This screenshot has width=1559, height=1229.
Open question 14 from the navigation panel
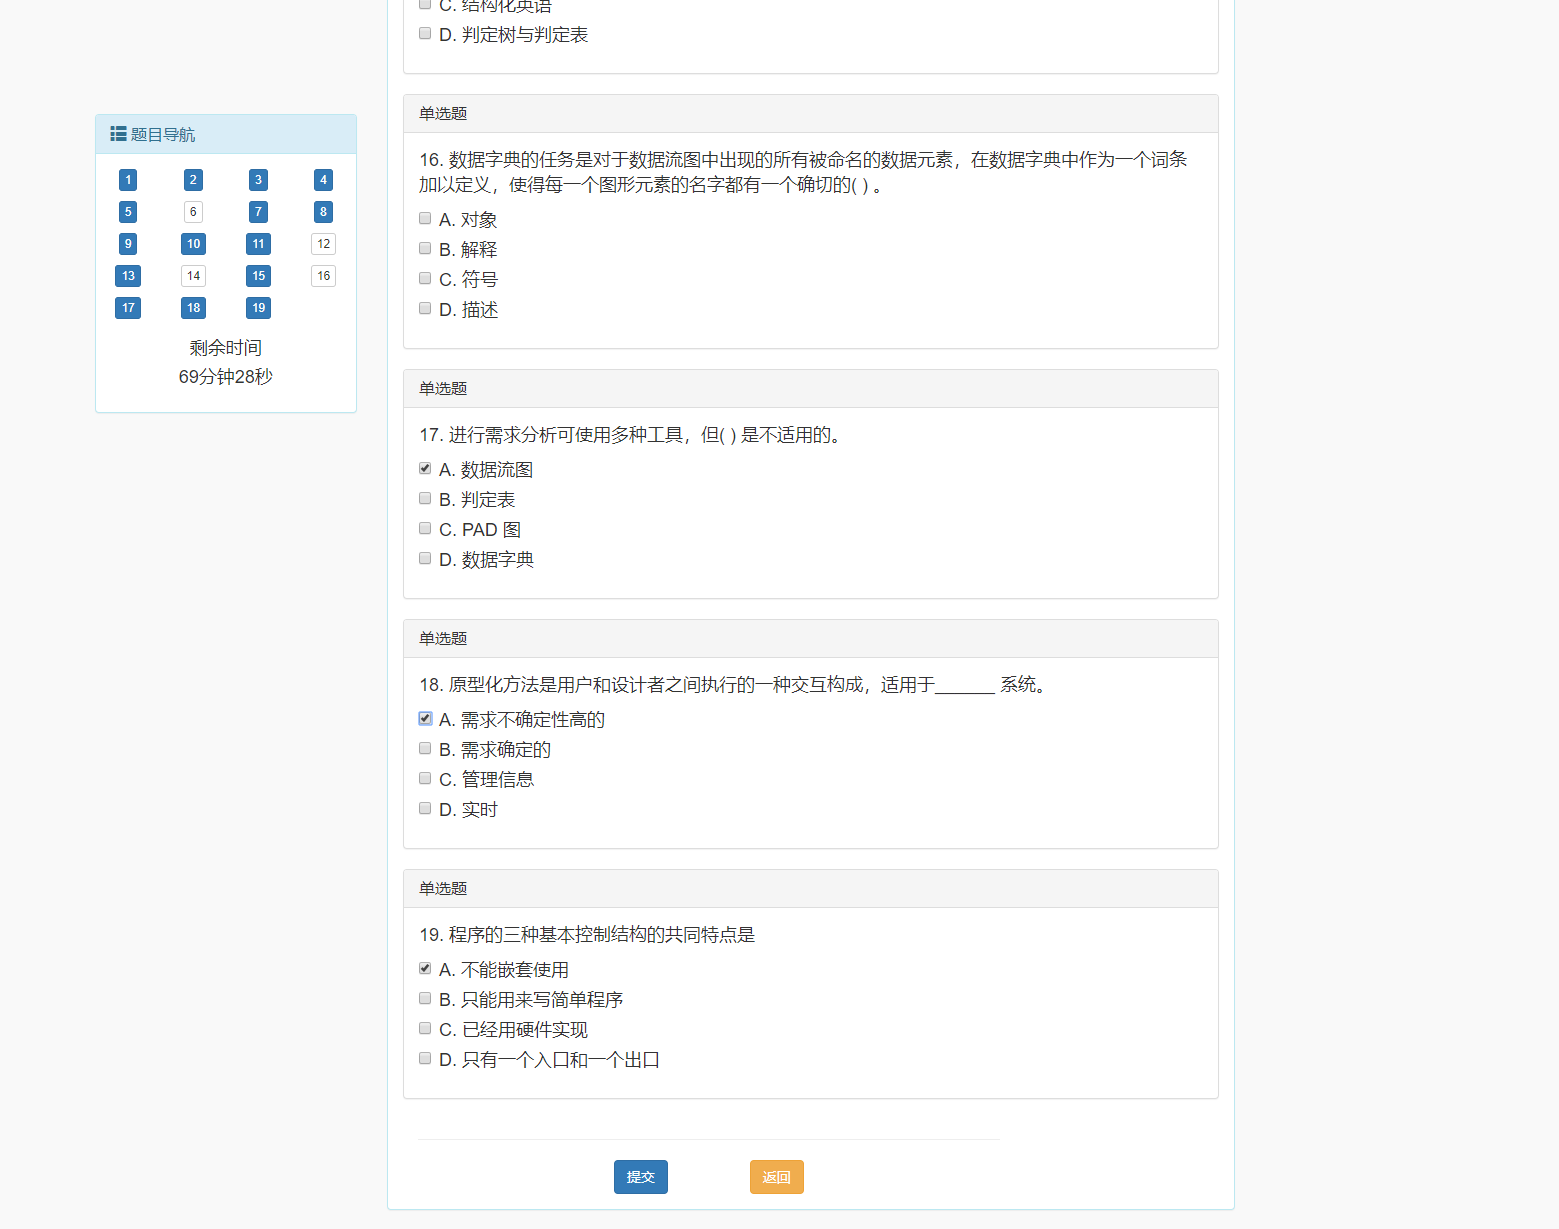[192, 275]
